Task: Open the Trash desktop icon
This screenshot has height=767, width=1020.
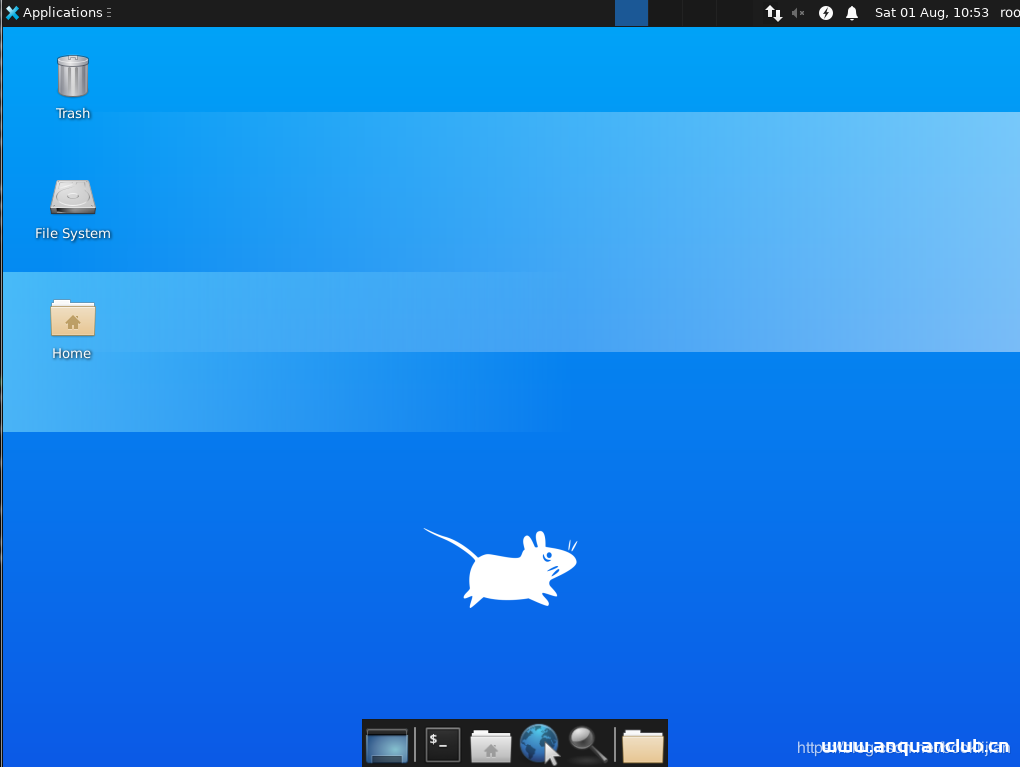Action: (73, 78)
